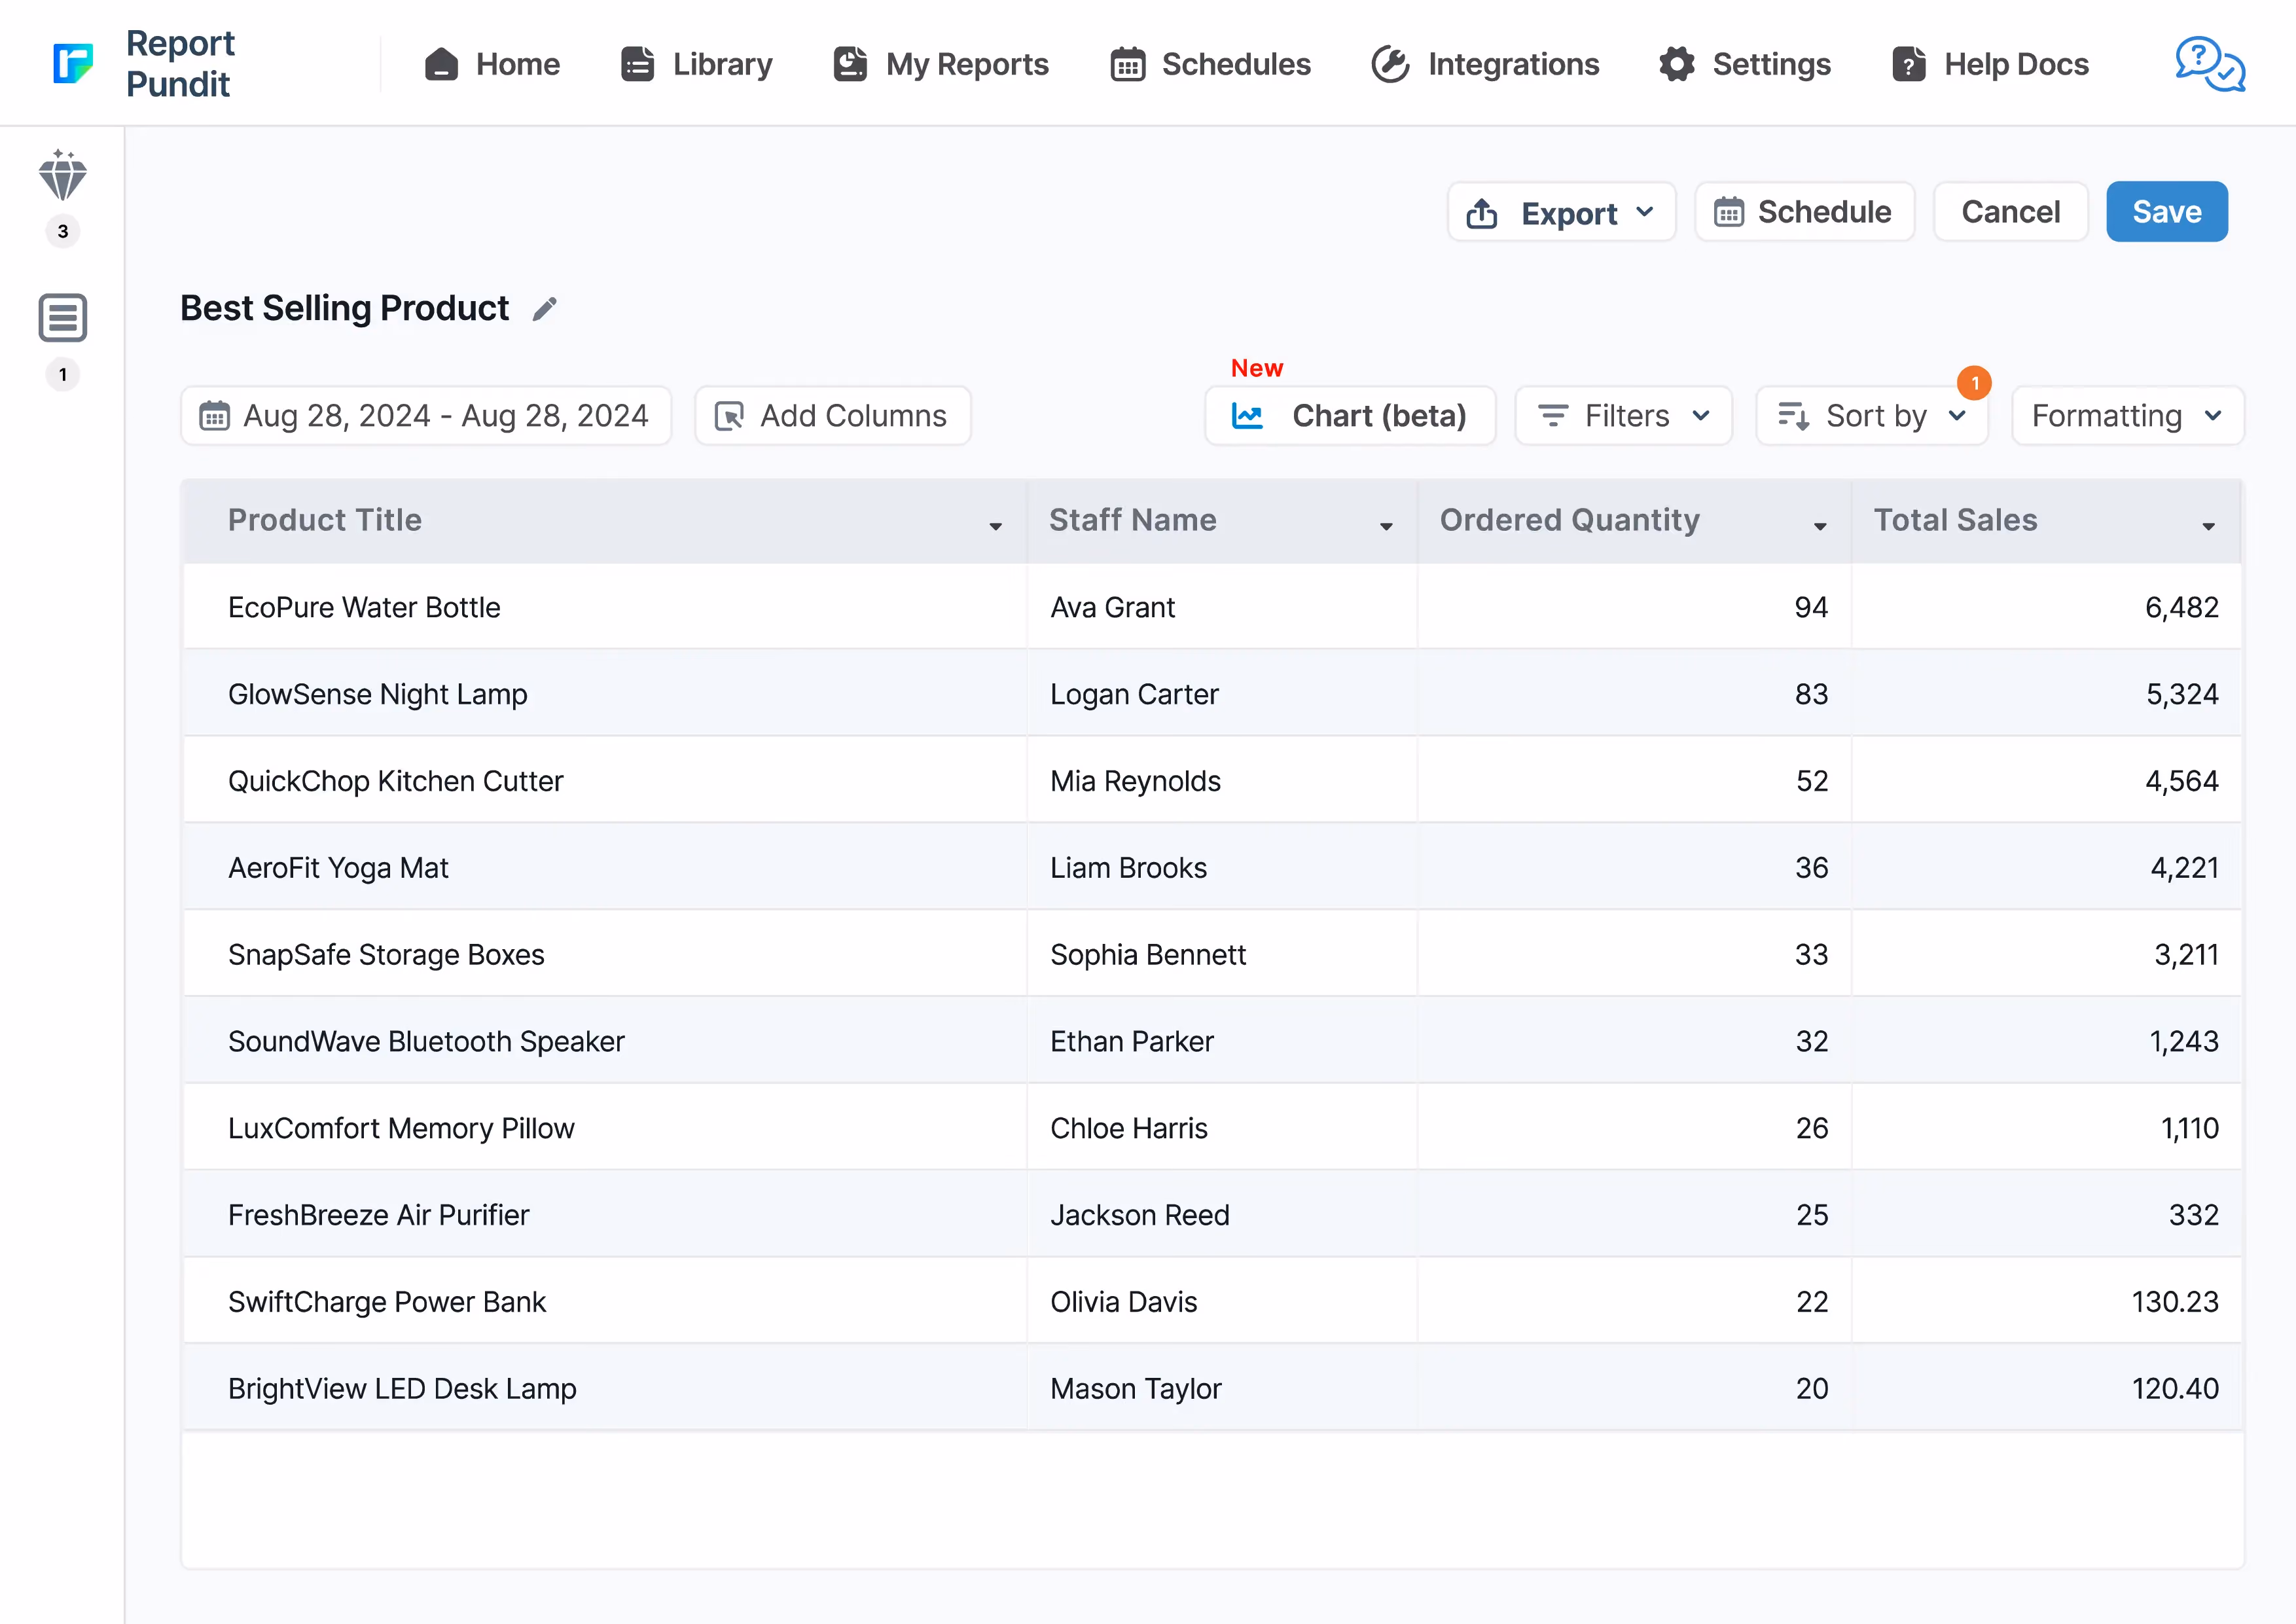Open Settings menu item
This screenshot has width=2296, height=1624.
point(1745,64)
